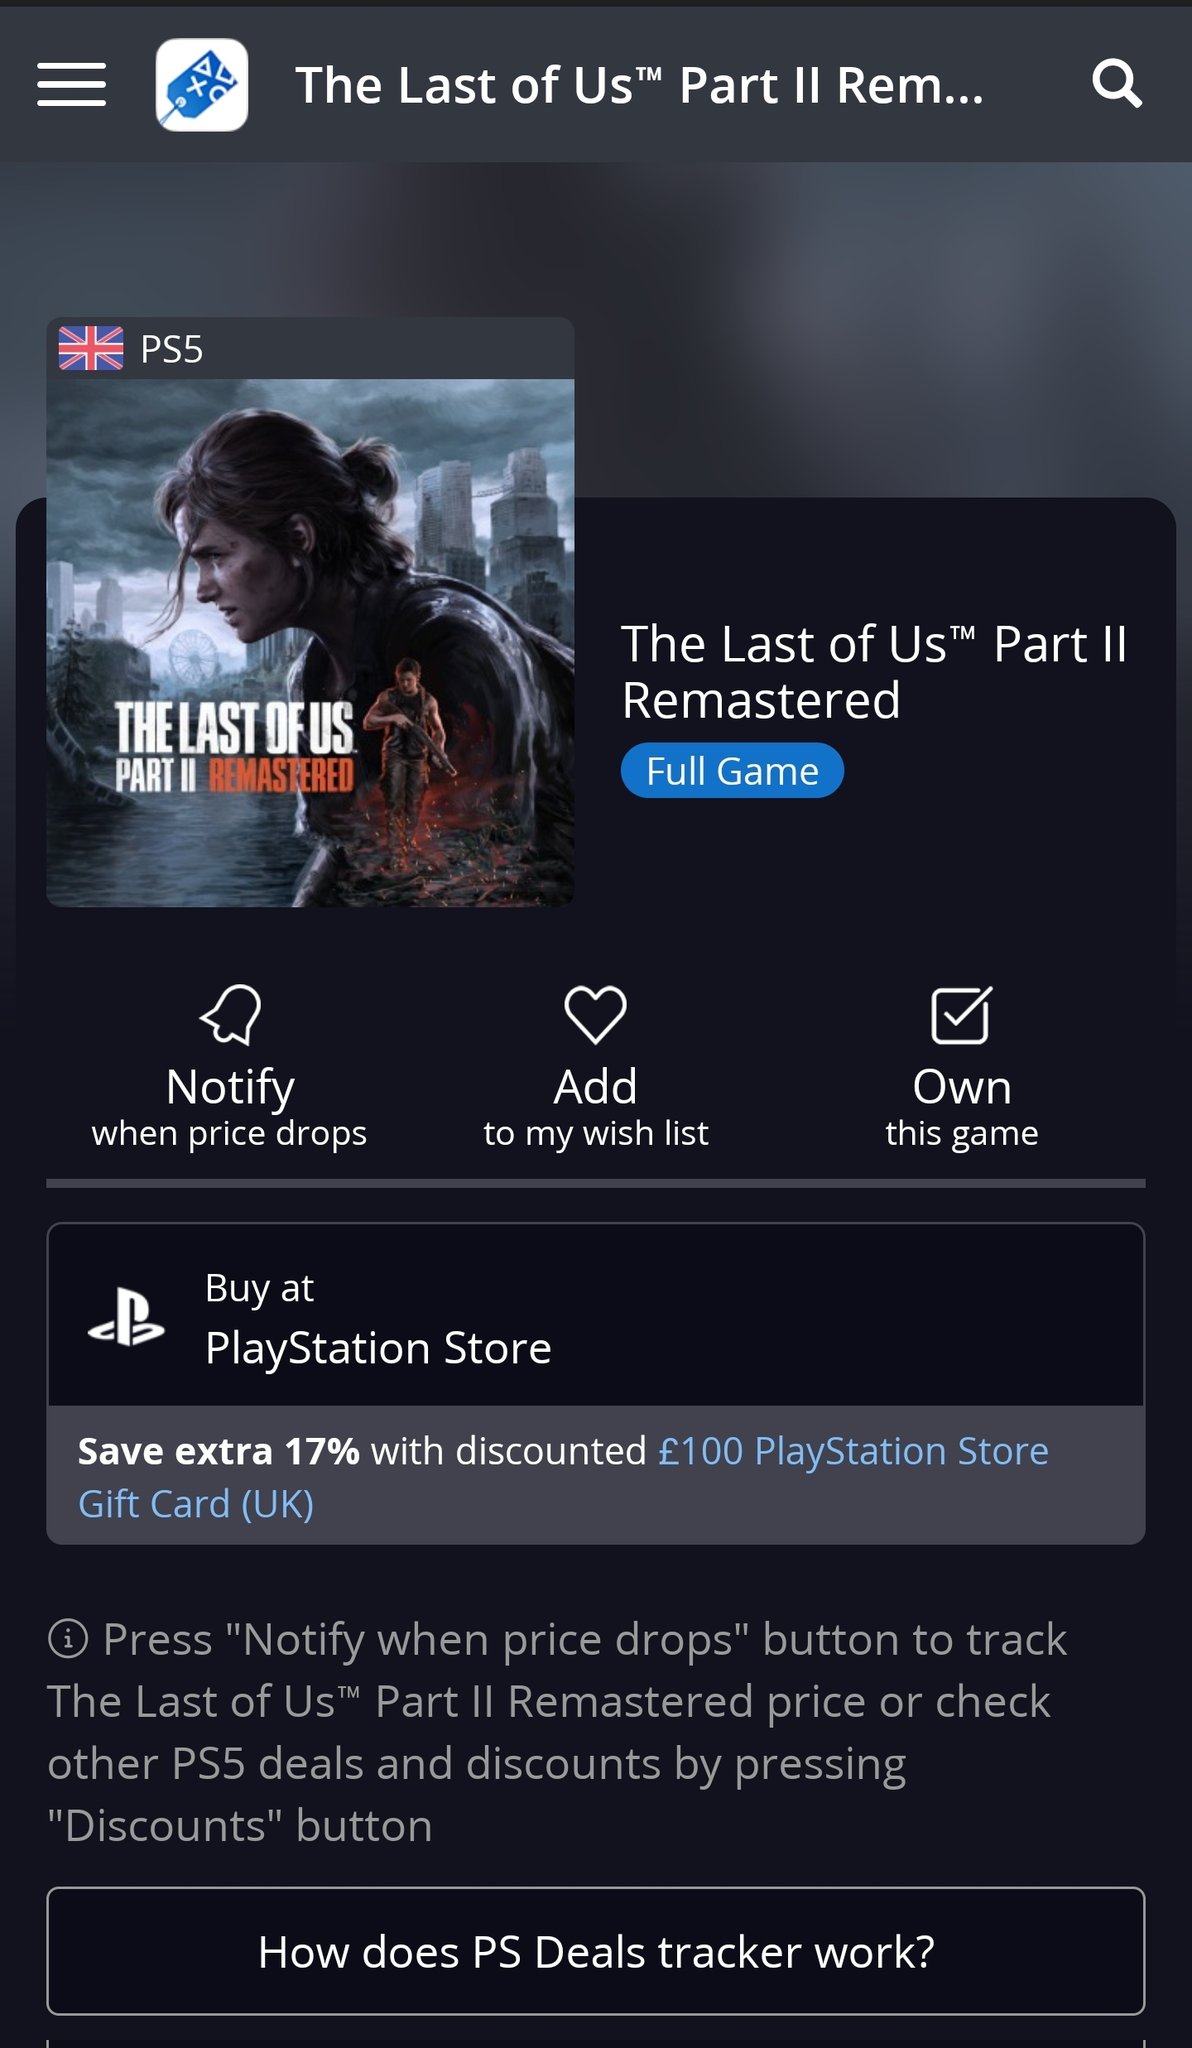Open the hamburger navigation menu
1192x2048 pixels.
pos(72,84)
